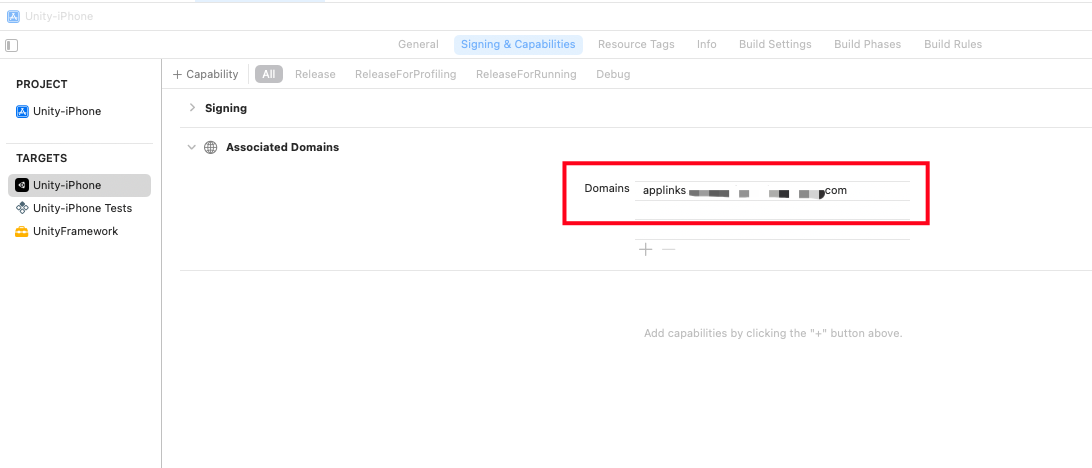Select the Unity-iPhone target
The image size is (1092, 468).
pos(79,185)
